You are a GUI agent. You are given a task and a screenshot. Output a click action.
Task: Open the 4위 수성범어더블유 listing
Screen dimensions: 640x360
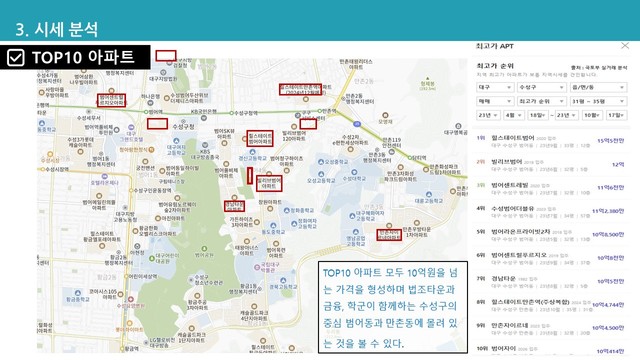[551, 211]
